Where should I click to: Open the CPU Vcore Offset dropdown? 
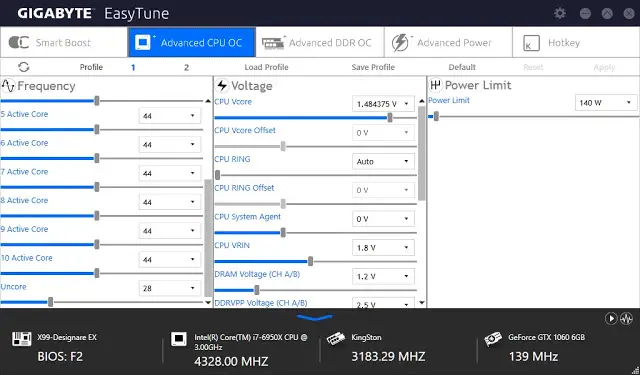click(x=383, y=133)
